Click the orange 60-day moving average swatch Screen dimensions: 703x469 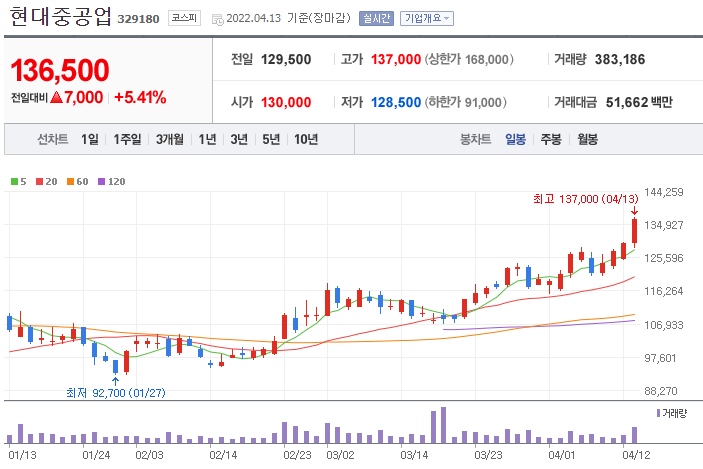click(70, 182)
